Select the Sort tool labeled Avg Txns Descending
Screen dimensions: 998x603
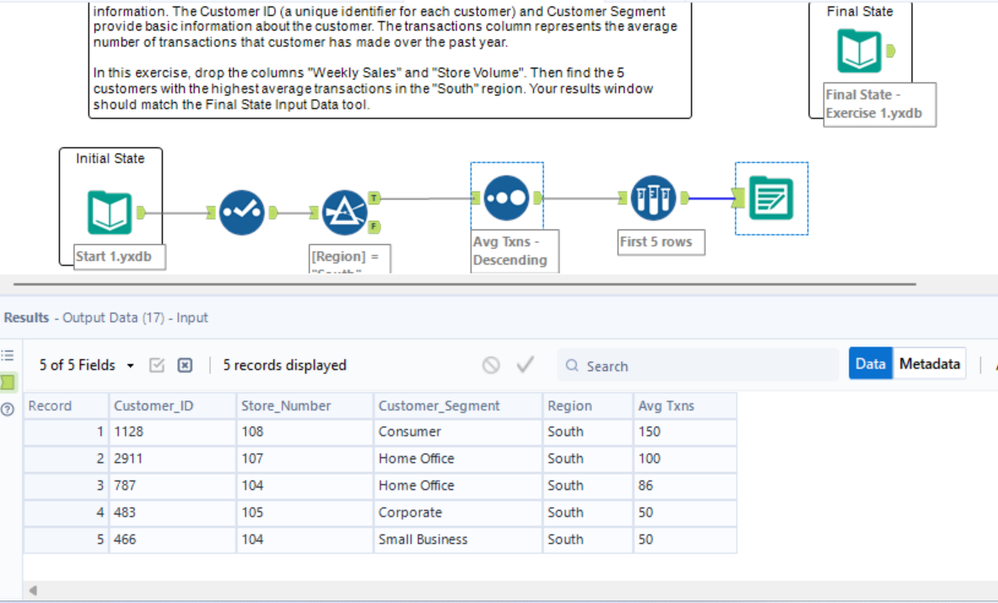click(x=506, y=198)
